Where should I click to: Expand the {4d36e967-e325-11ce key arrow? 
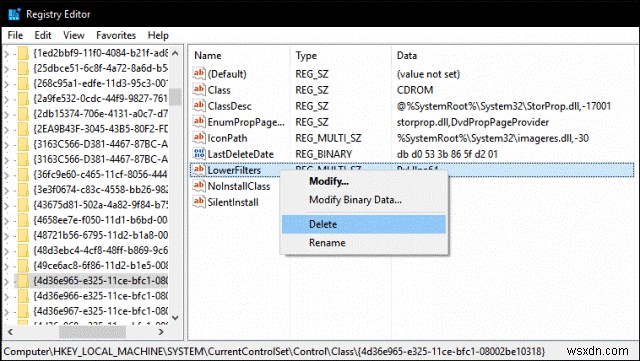[x=7, y=311]
